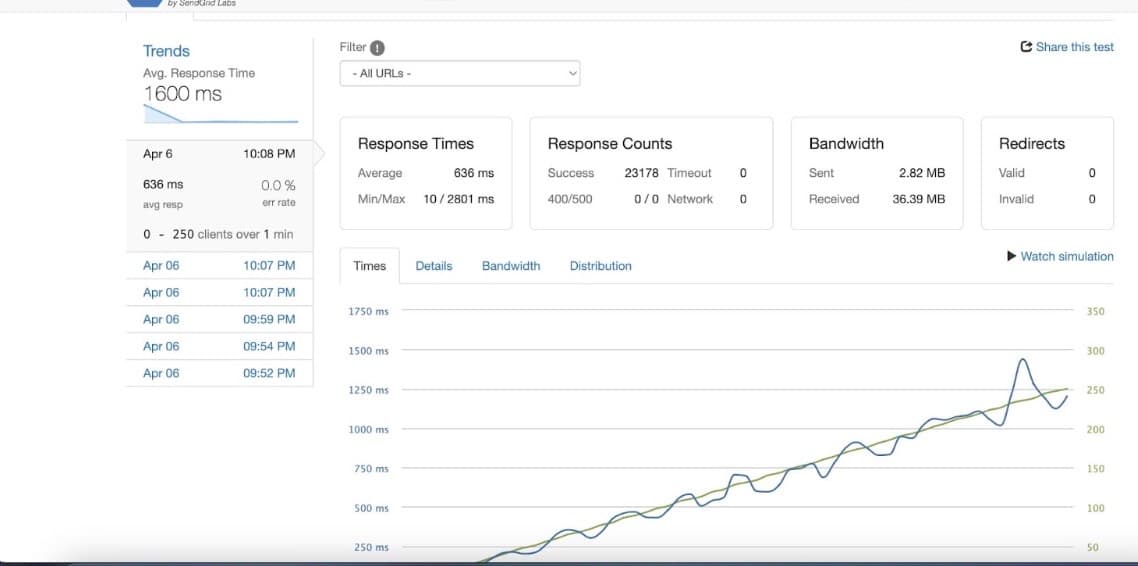Click the Timeout label in Response Counts

click(689, 173)
